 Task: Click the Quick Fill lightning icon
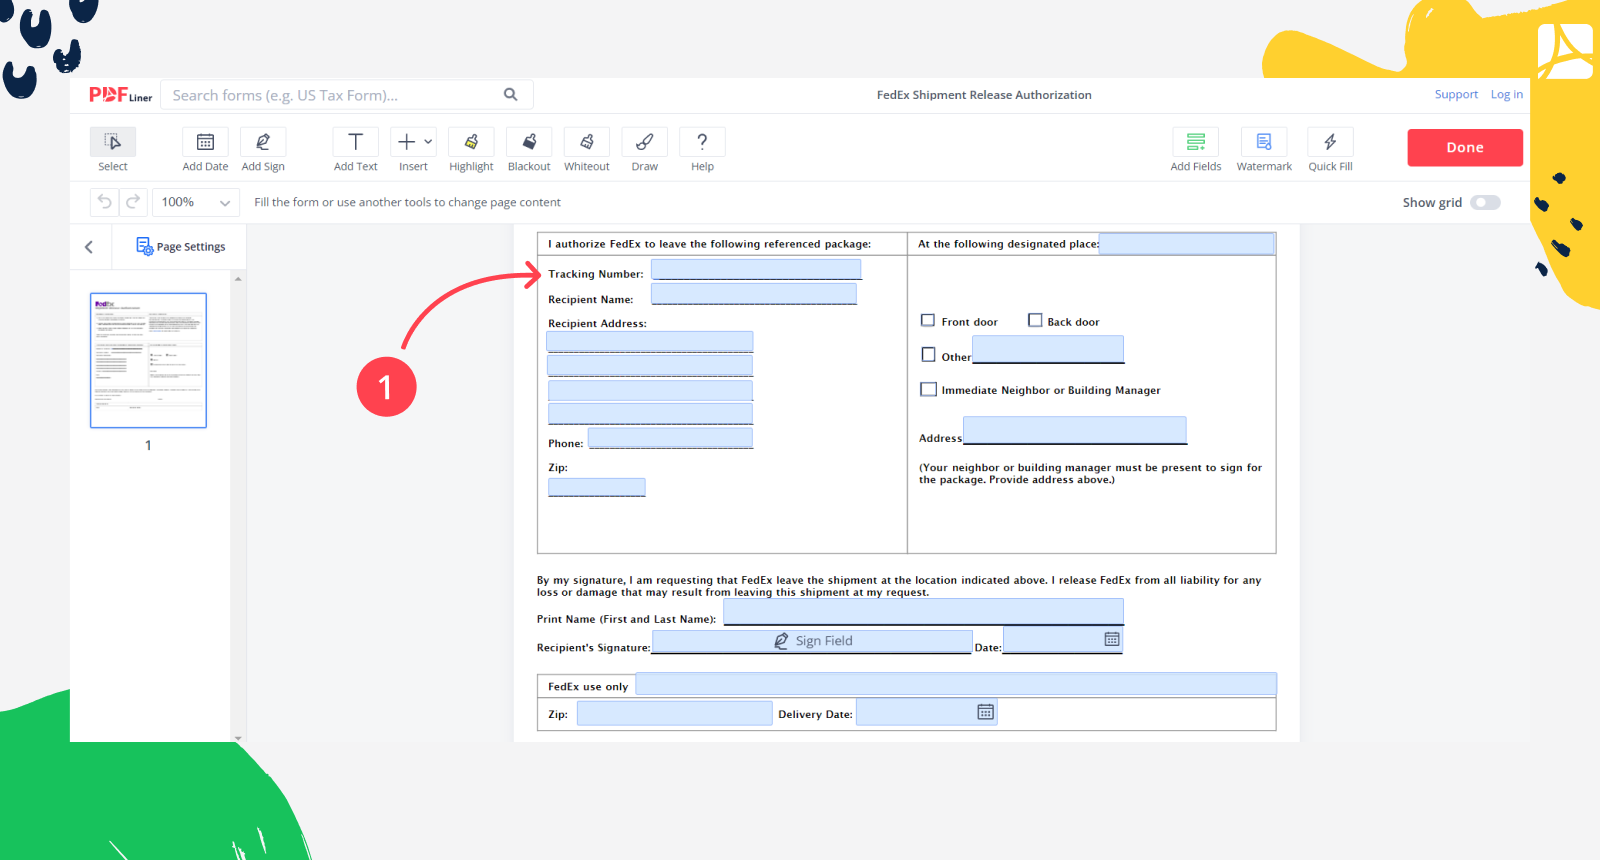(1330, 142)
